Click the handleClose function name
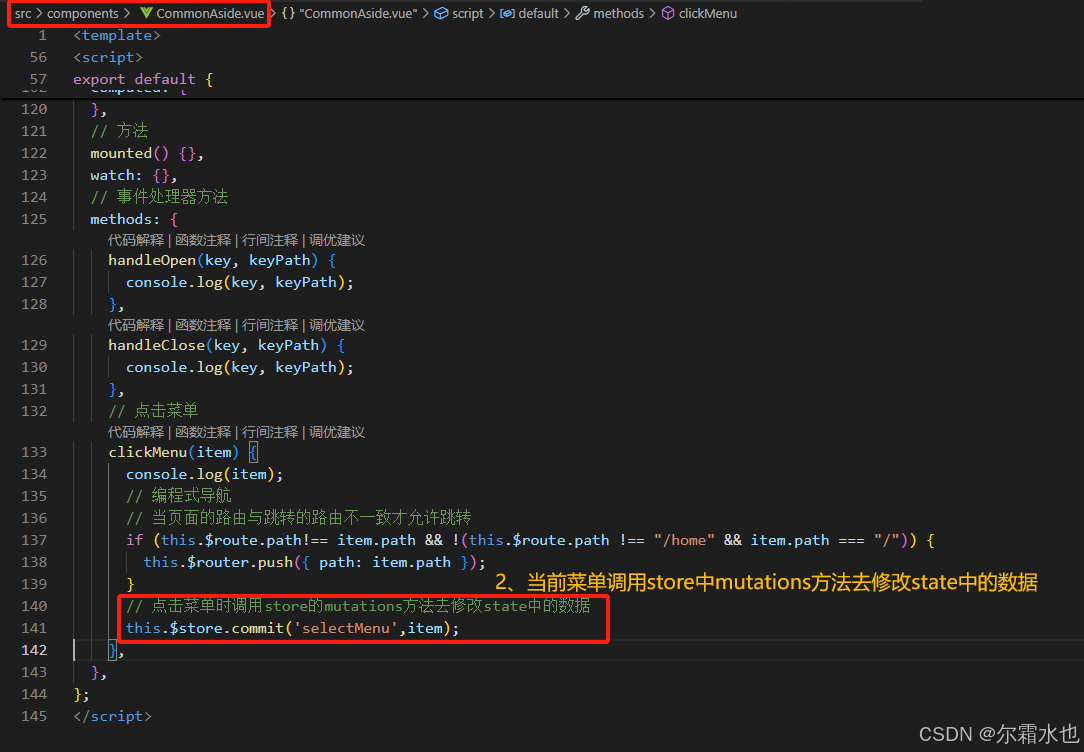This screenshot has height=752, width=1084. [x=156, y=346]
